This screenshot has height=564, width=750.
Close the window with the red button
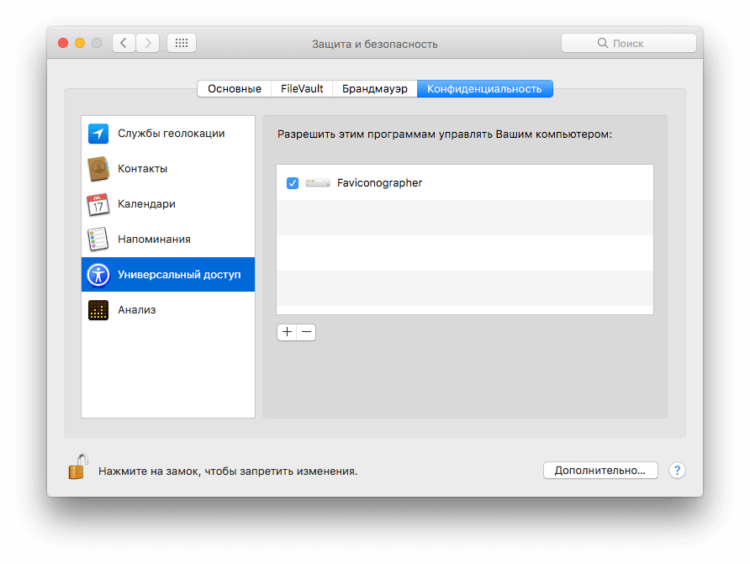click(63, 43)
